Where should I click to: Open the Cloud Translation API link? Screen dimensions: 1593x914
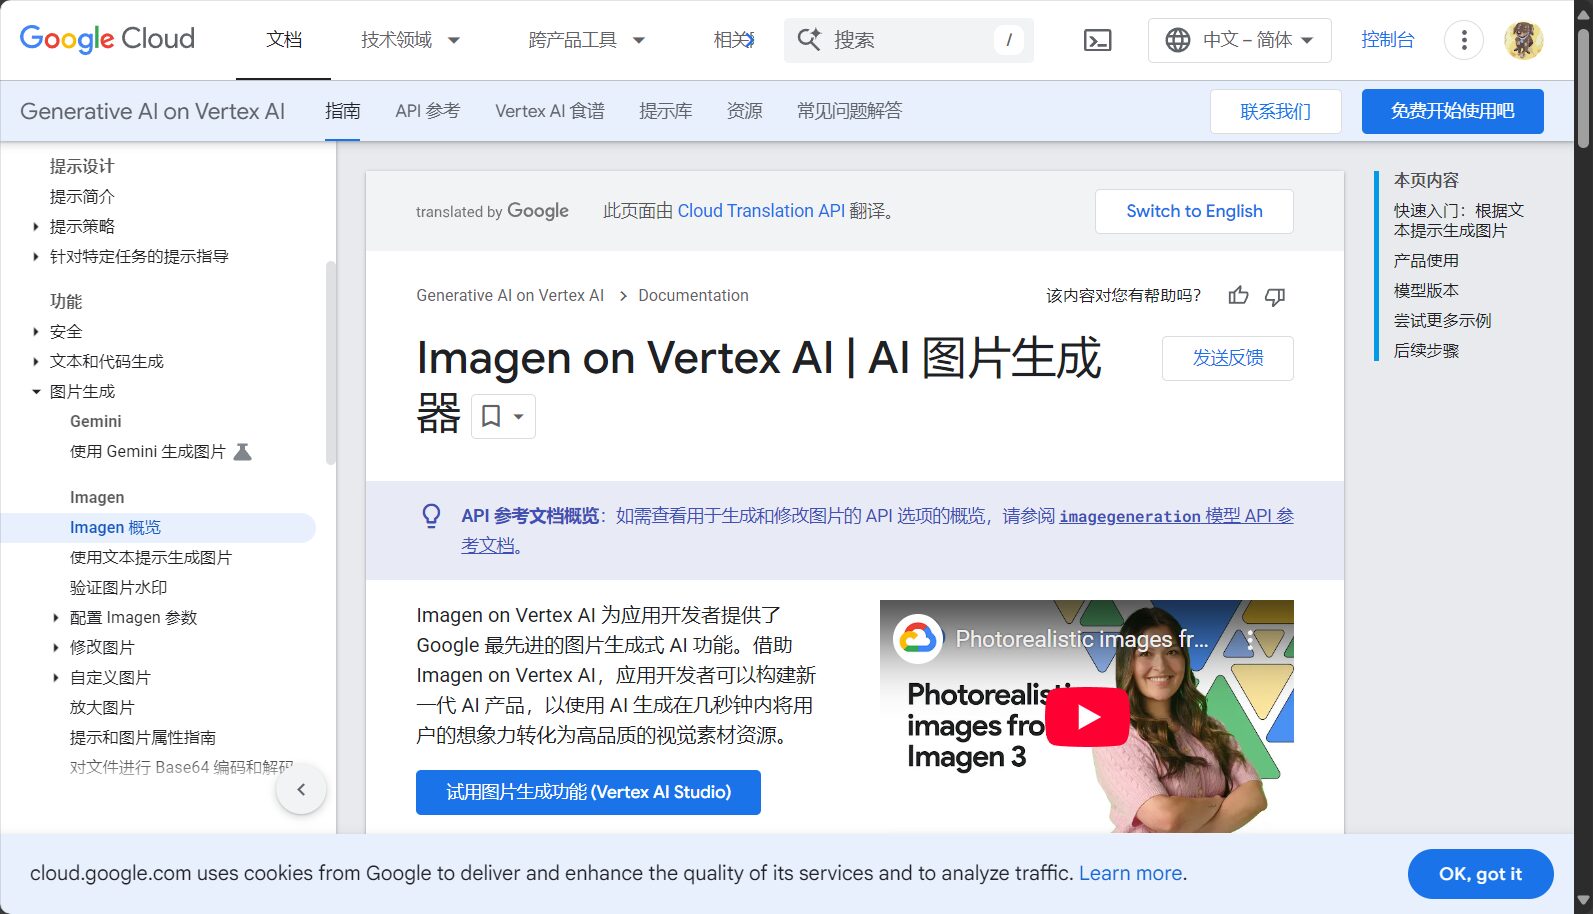(761, 211)
